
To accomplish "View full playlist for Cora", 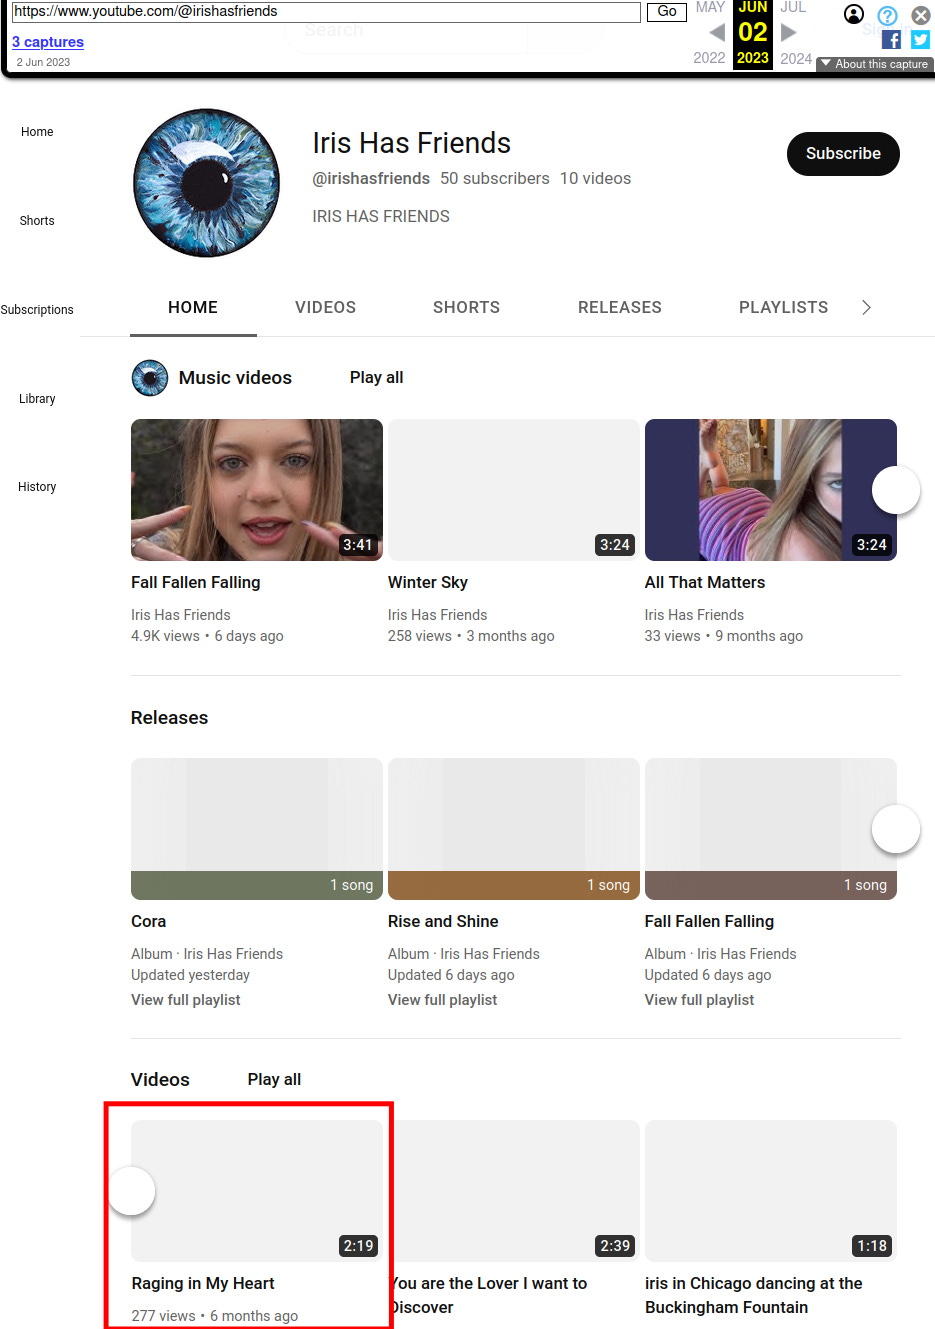I will pos(186,1000).
